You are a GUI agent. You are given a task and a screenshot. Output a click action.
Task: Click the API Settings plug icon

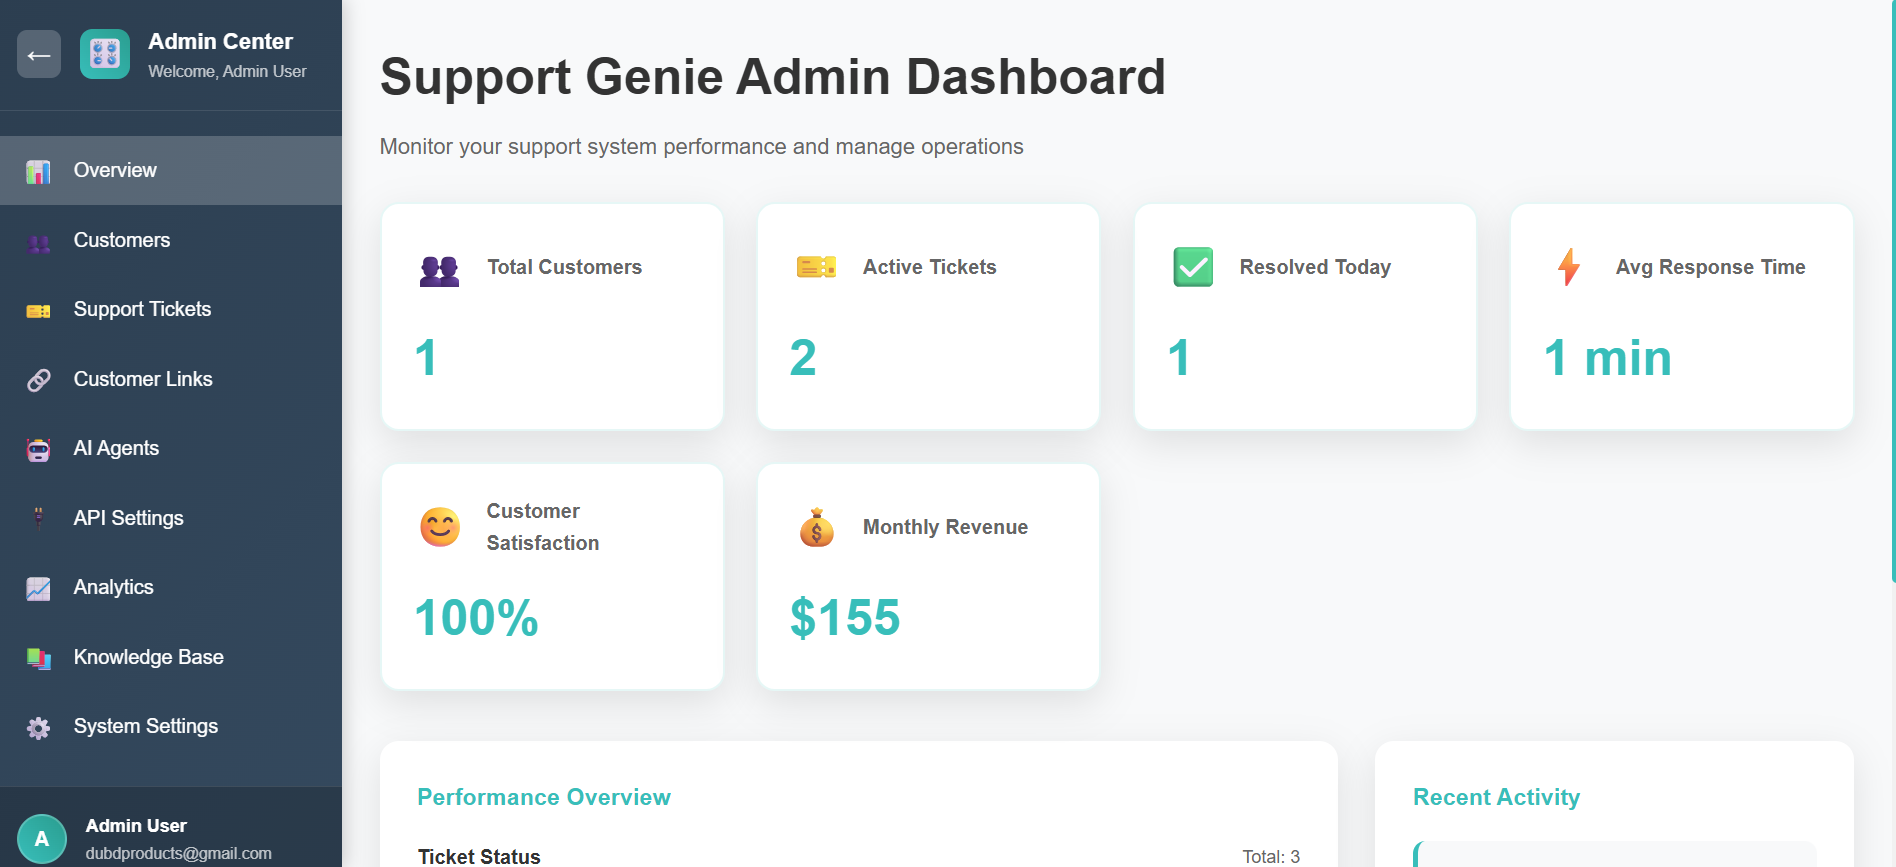click(x=38, y=518)
